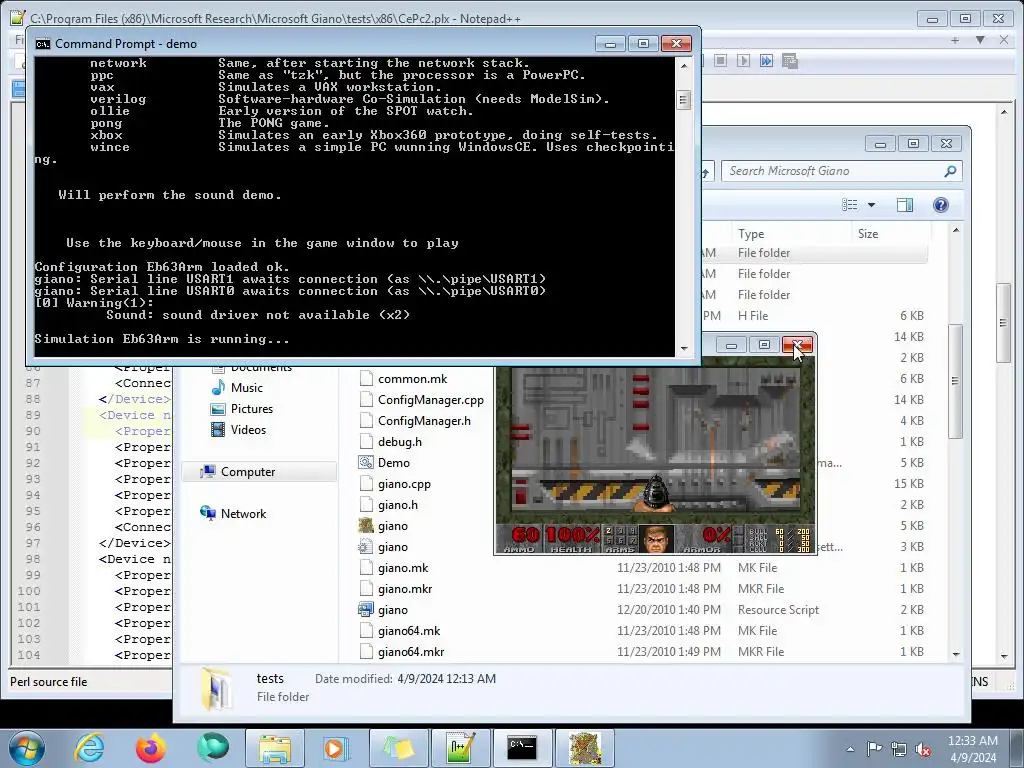Screen dimensions: 1024x768
Task: Switch to Notepad++ on taskbar
Action: (x=460, y=748)
